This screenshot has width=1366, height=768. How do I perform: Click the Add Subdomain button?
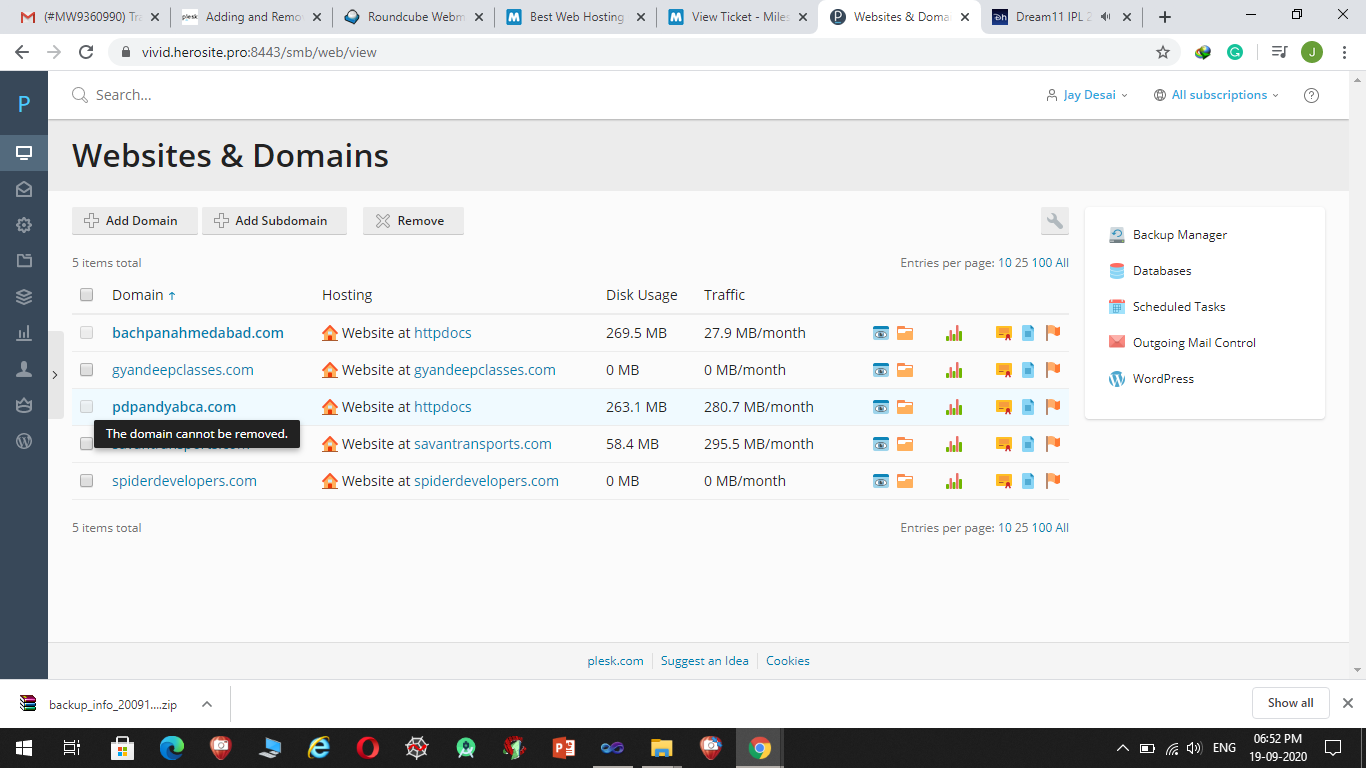point(274,221)
